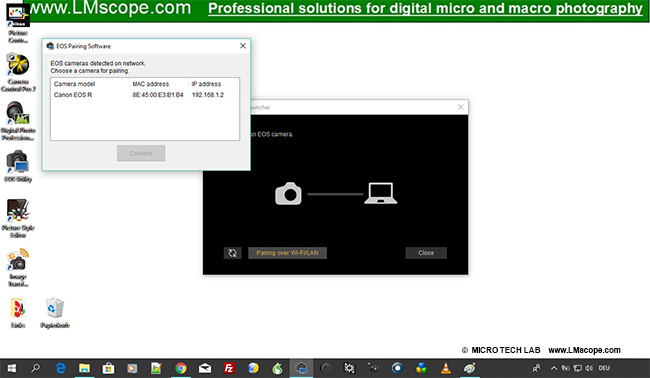Screen dimensions: 650x378
Task: Click the refresh icon in launcher window
Action: 233,253
